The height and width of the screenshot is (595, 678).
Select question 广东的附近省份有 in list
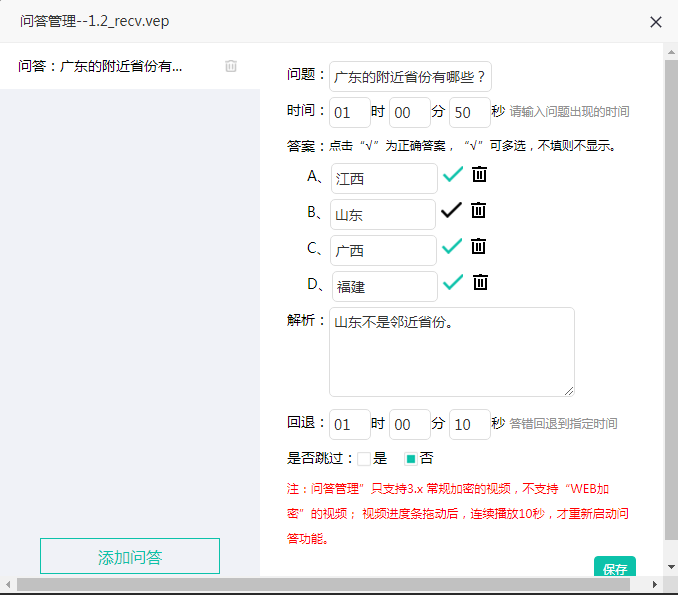(100, 66)
